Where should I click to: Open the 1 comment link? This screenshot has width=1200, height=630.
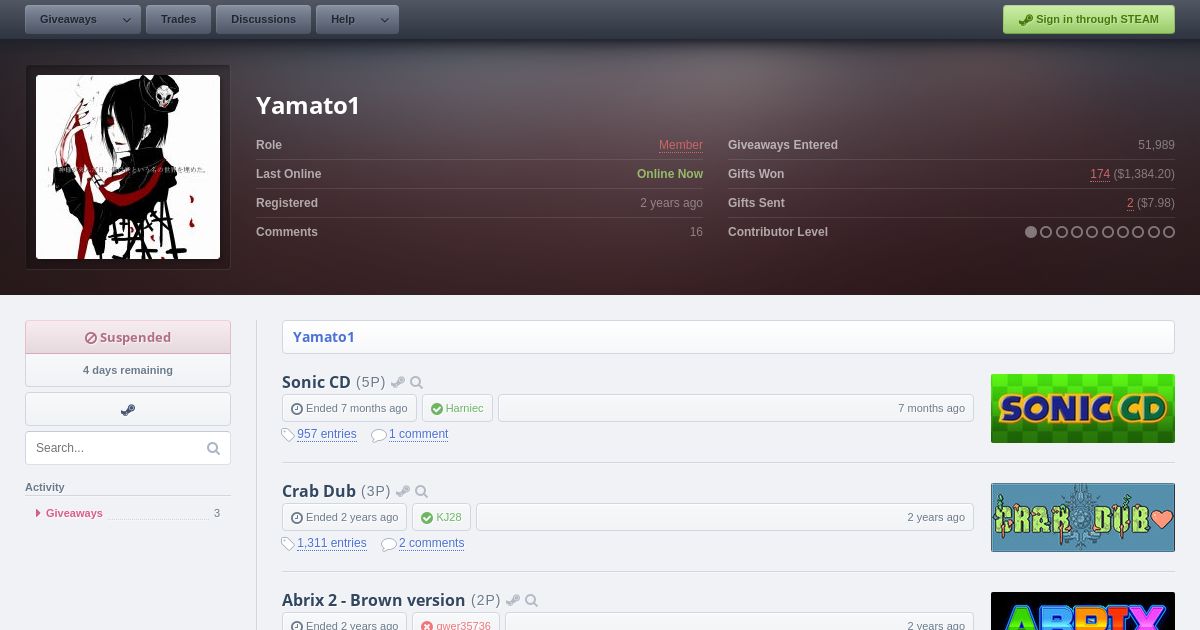coord(418,434)
